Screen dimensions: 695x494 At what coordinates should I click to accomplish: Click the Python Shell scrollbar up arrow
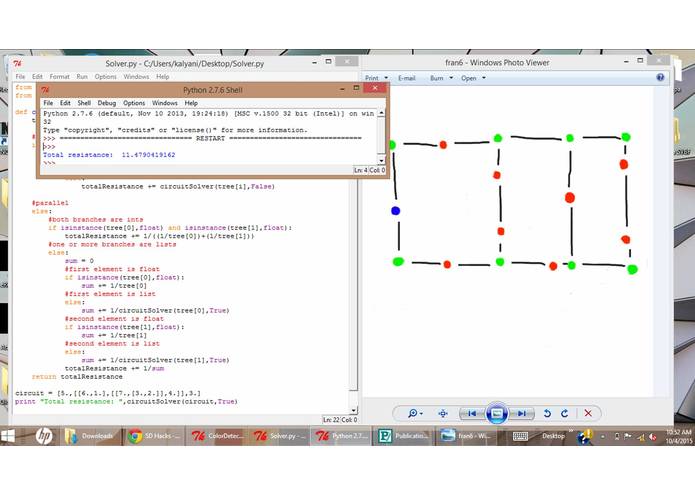coord(381,113)
